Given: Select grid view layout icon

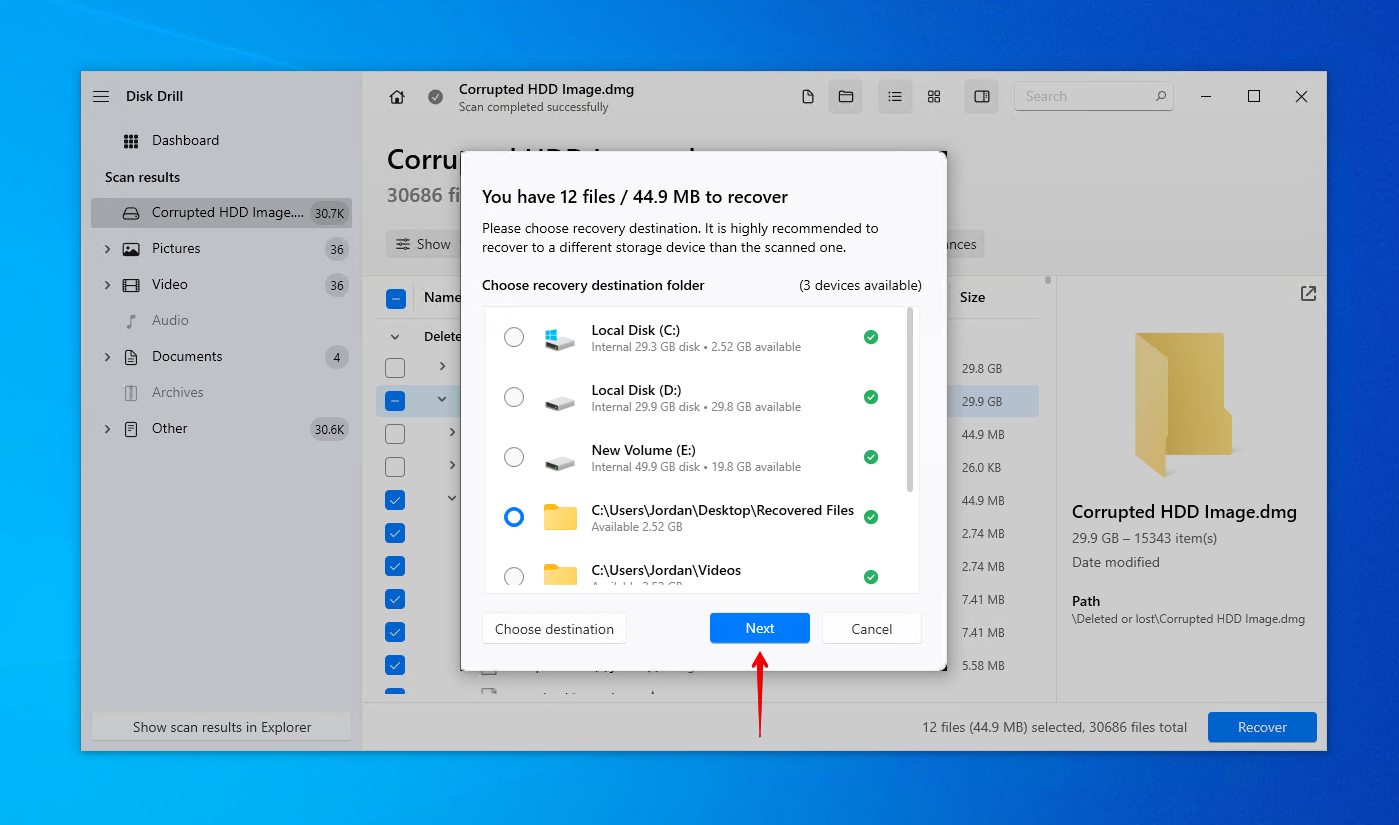Looking at the screenshot, I should (934, 97).
